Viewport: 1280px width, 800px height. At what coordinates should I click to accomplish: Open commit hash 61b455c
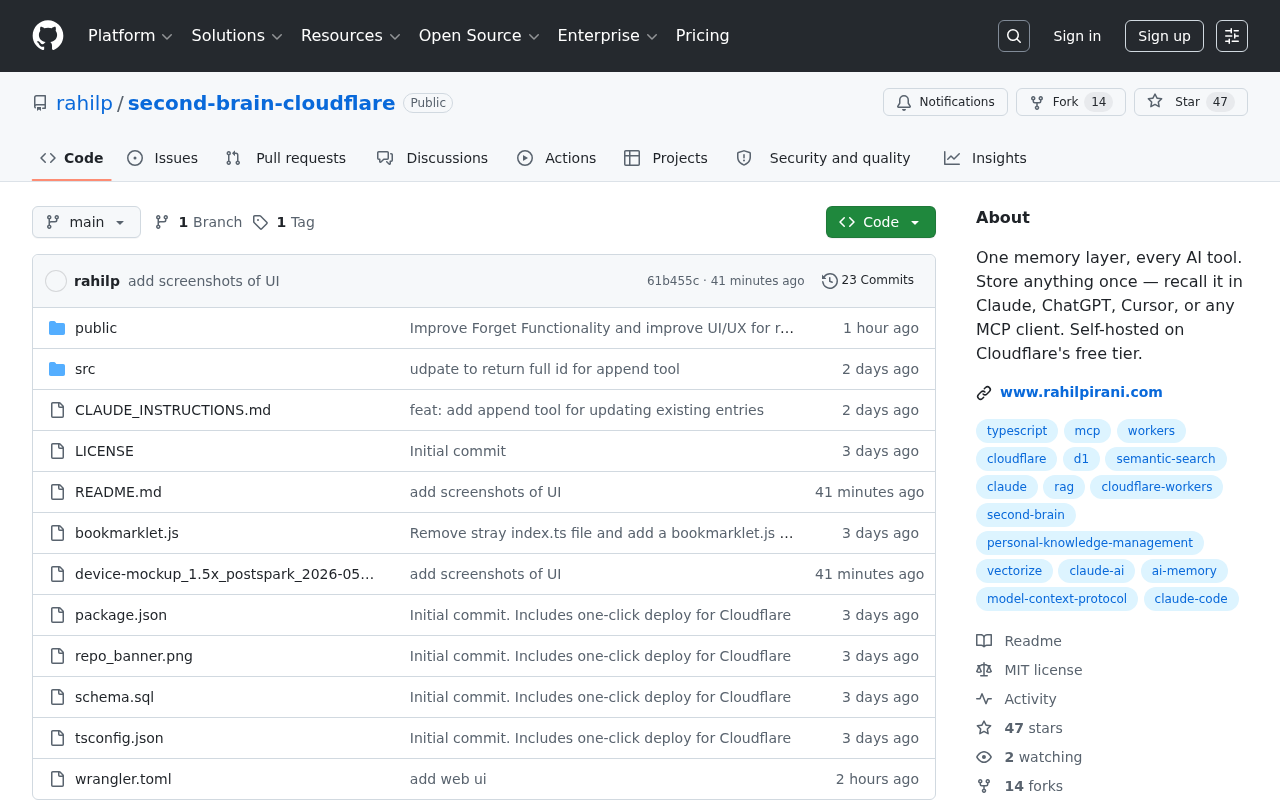click(x=673, y=281)
